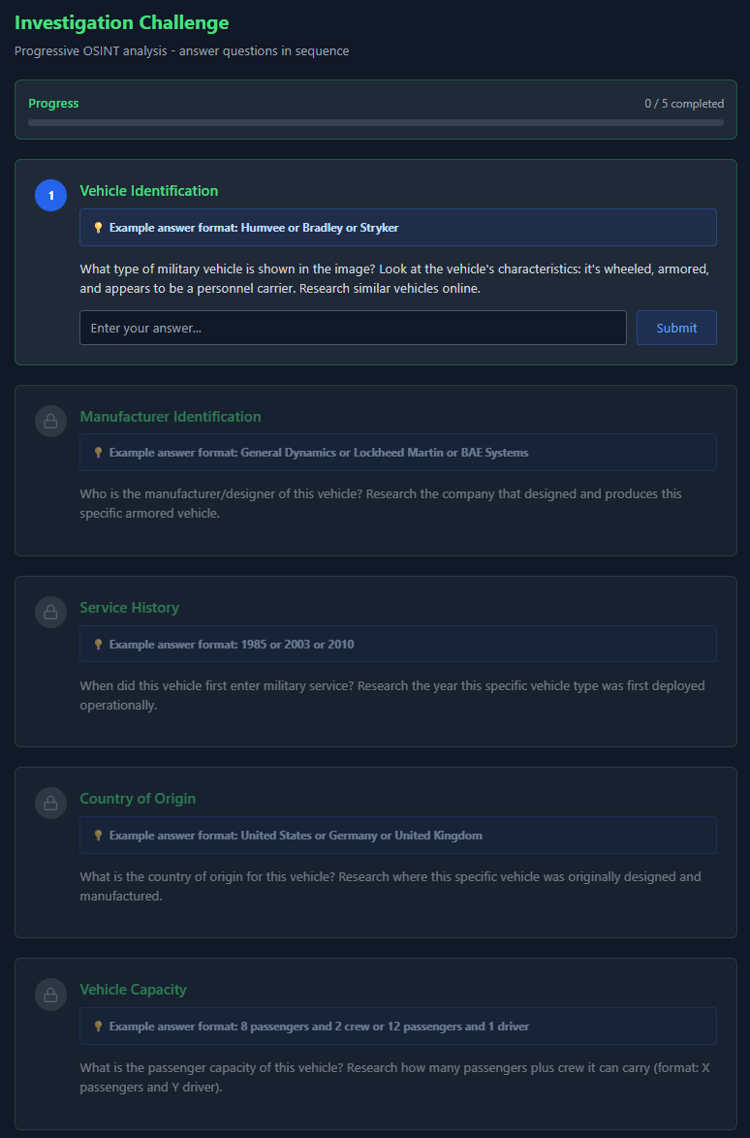Select the step number 1 badge
Viewport: 750px width, 1138px height.
tap(50, 195)
